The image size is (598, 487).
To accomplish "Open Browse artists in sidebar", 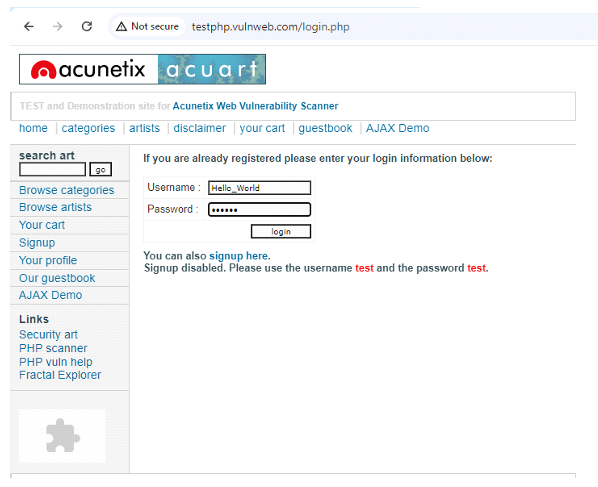I will 55,207.
